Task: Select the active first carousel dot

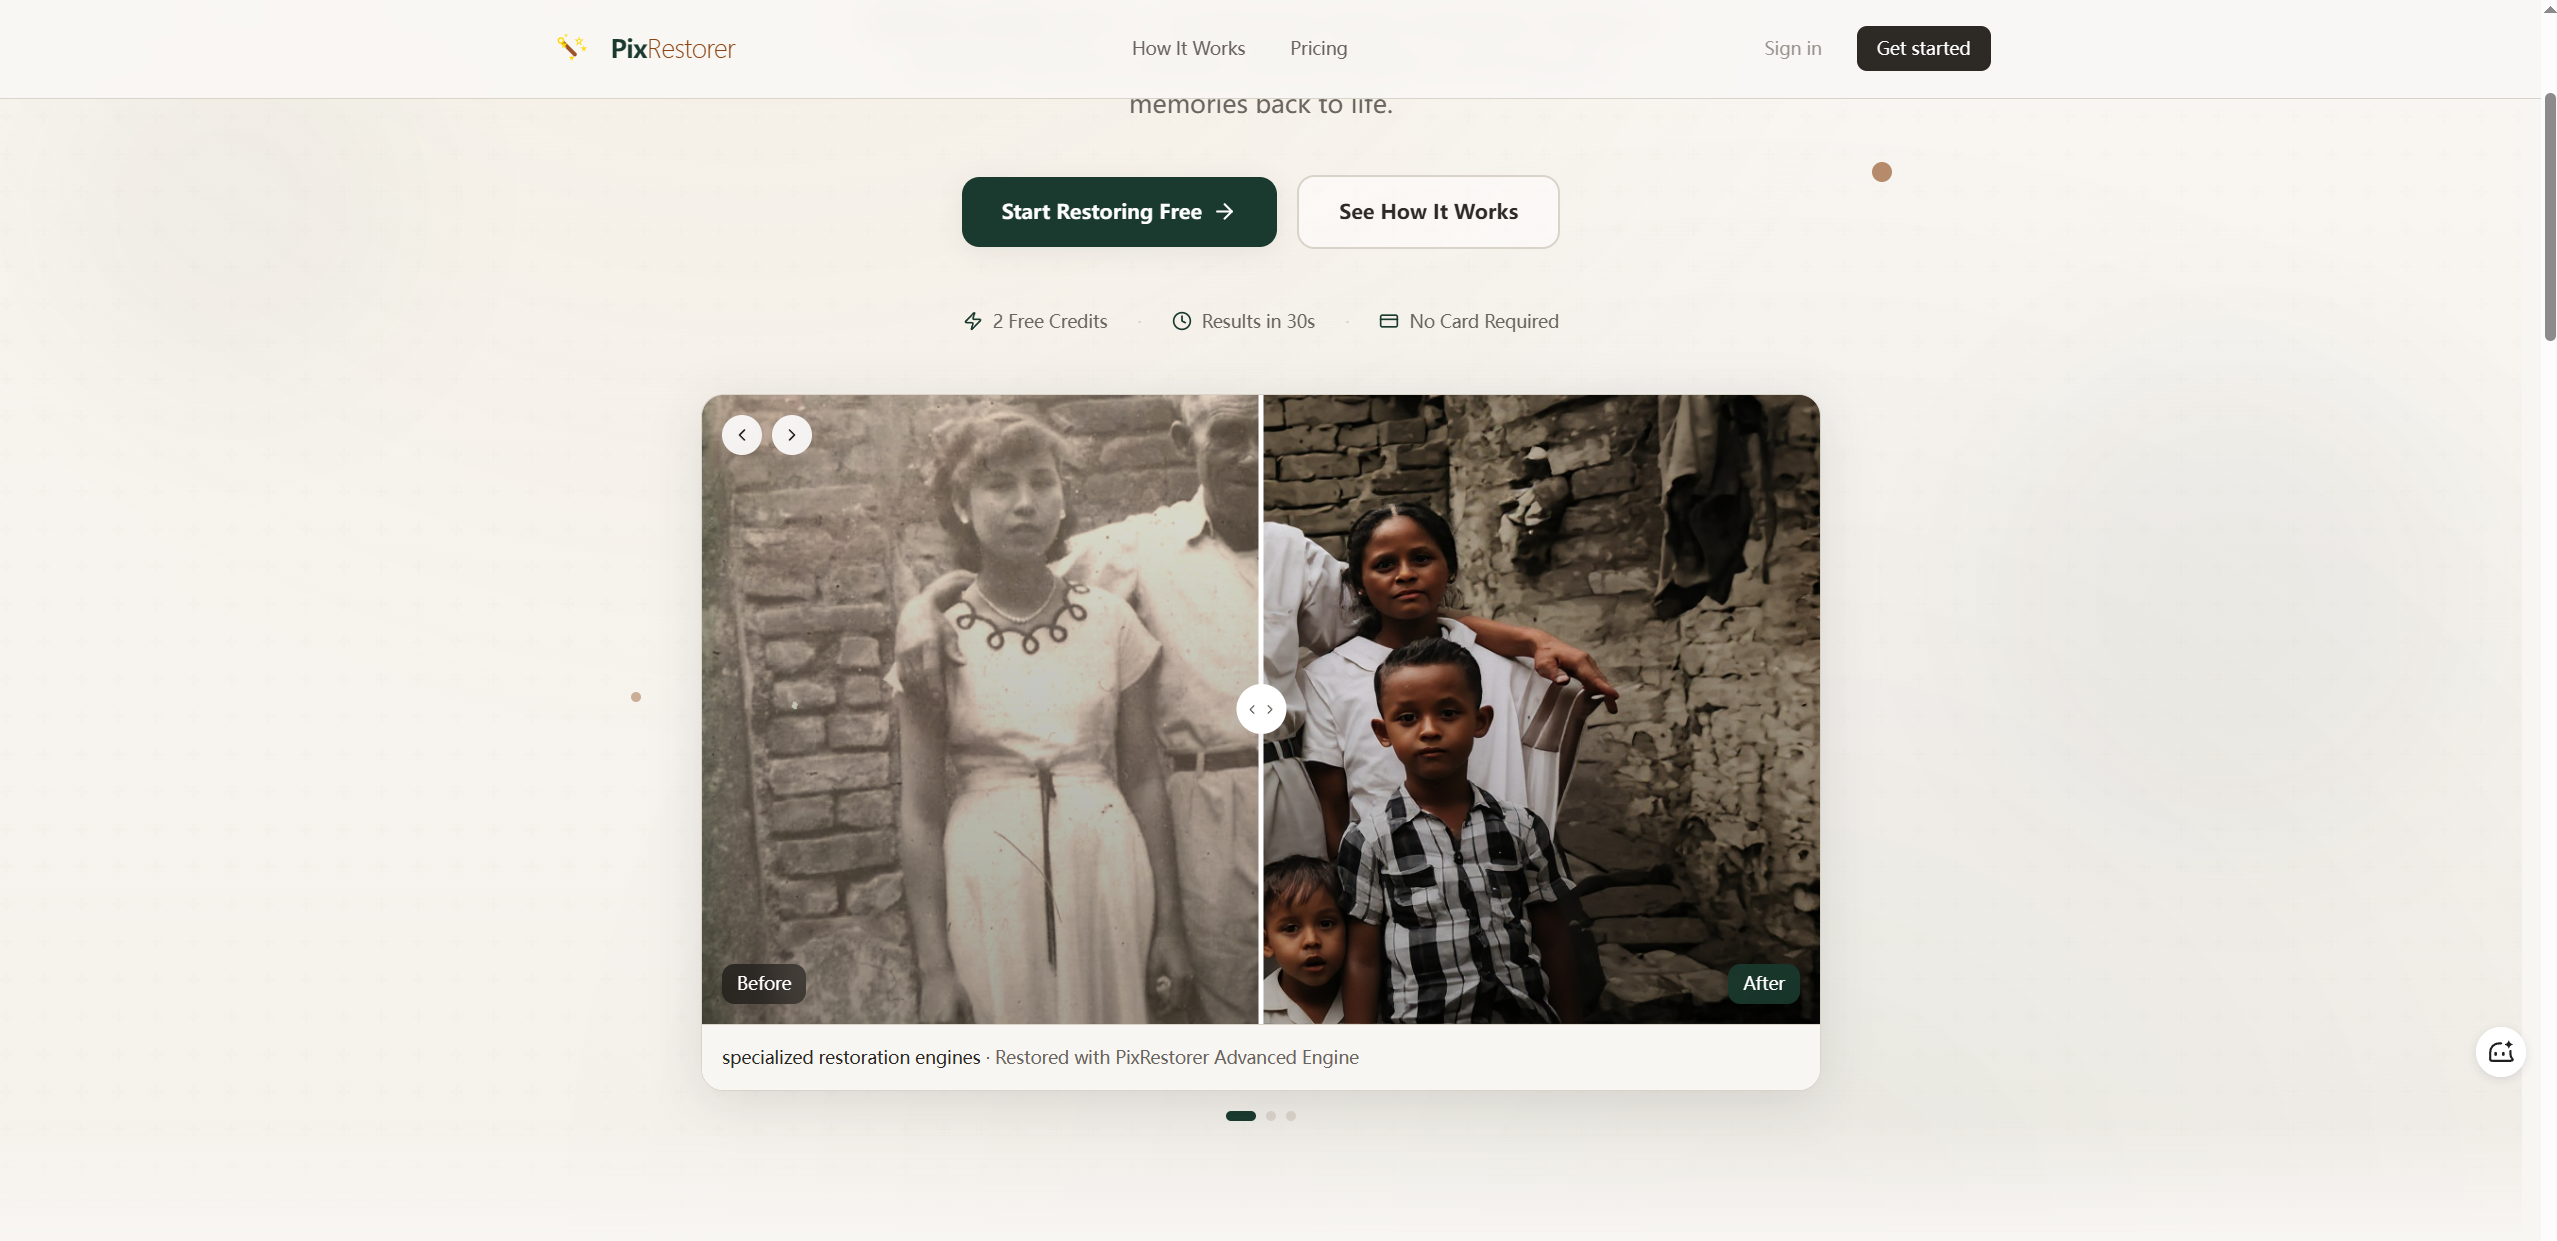Action: [1239, 1116]
